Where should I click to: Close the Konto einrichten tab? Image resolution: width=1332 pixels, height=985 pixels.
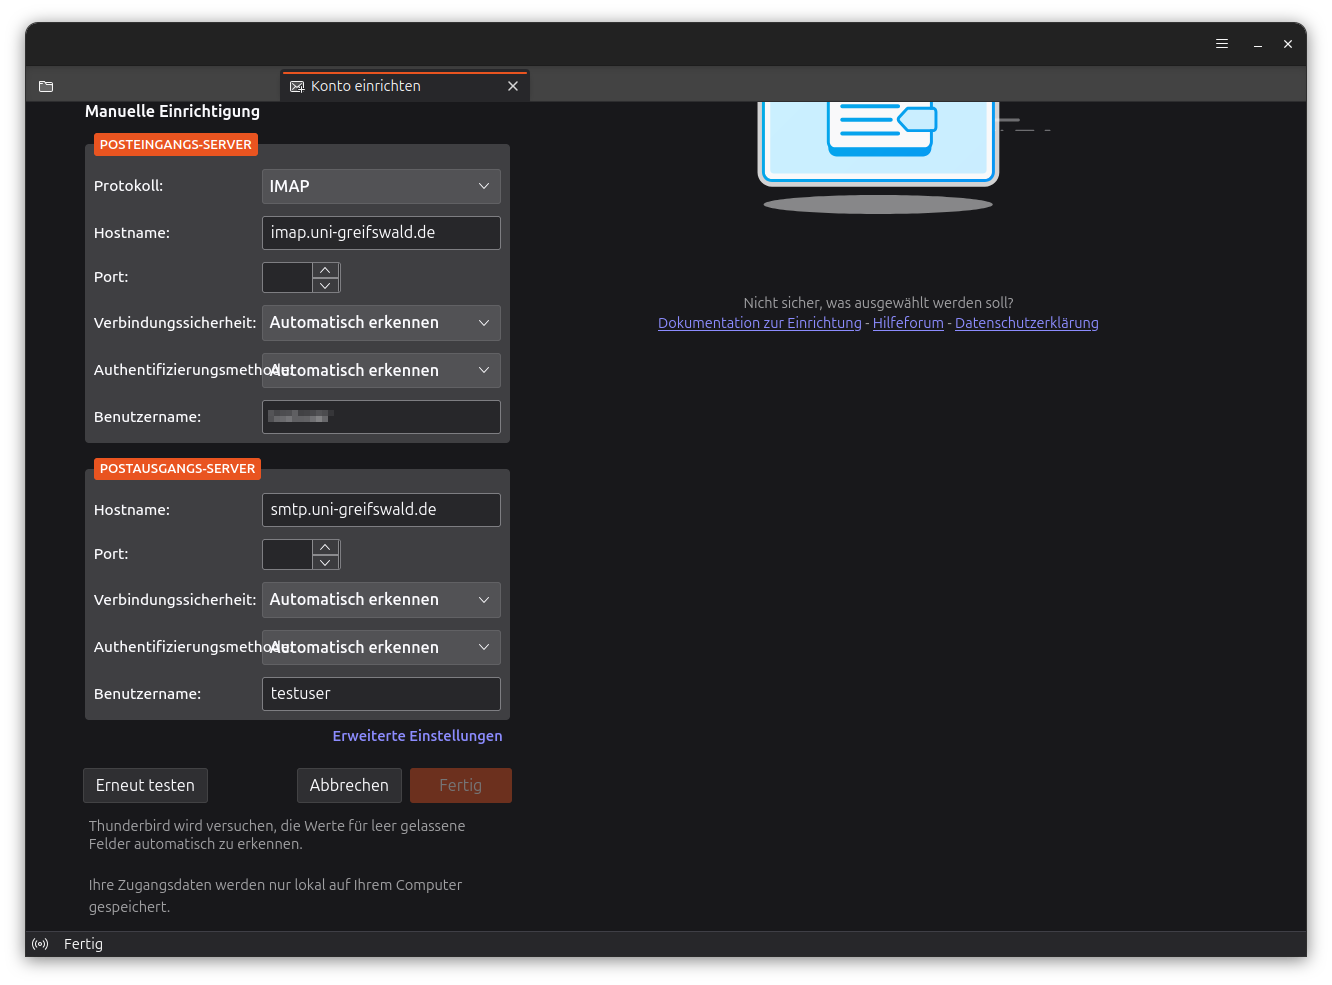[x=513, y=86]
